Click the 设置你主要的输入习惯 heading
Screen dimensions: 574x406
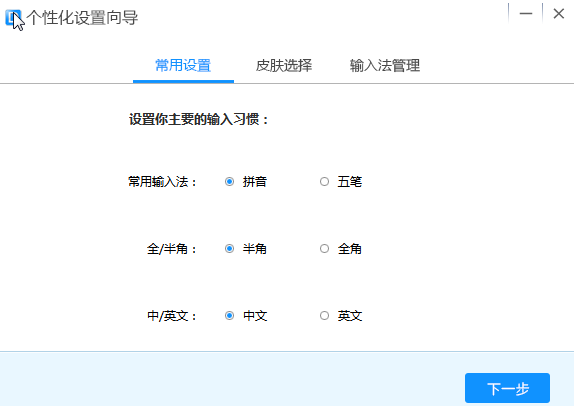pyautogui.click(x=199, y=119)
